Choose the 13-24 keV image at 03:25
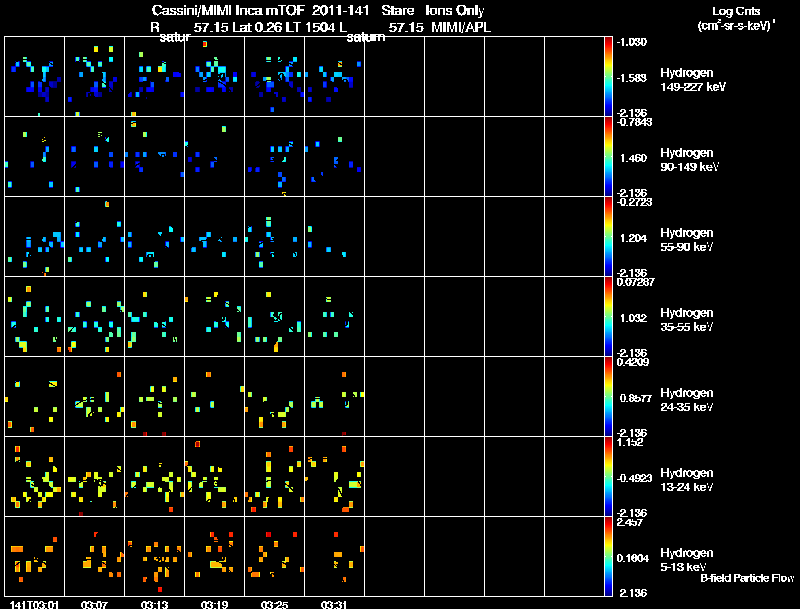 [x=274, y=476]
